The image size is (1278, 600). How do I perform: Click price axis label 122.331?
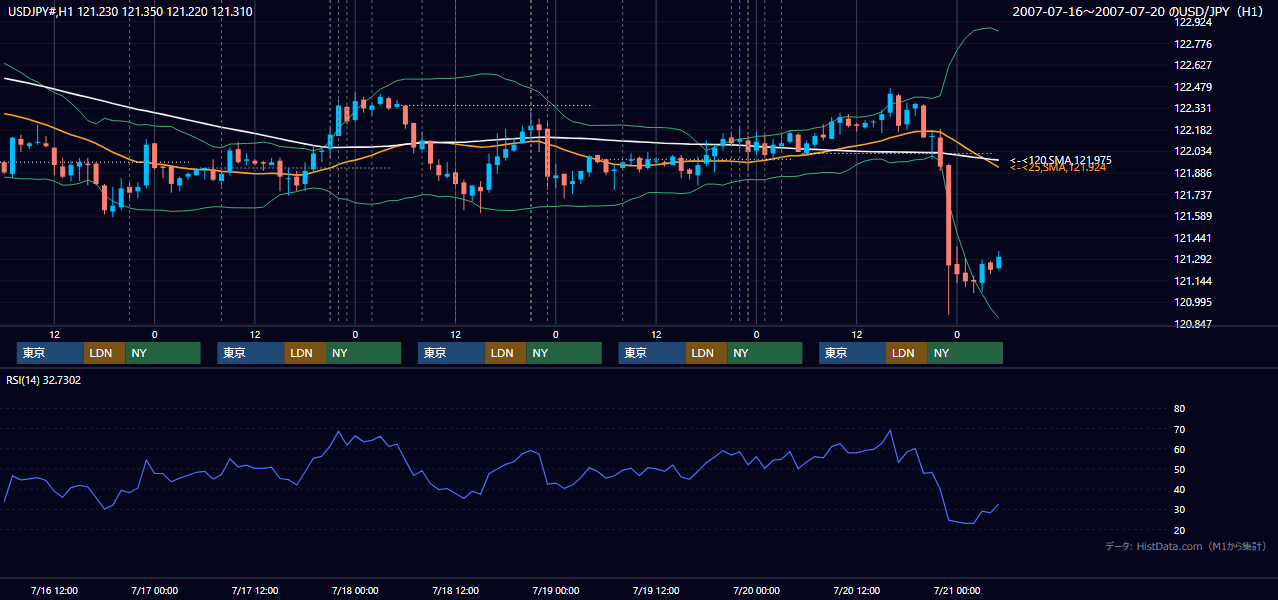click(1194, 108)
